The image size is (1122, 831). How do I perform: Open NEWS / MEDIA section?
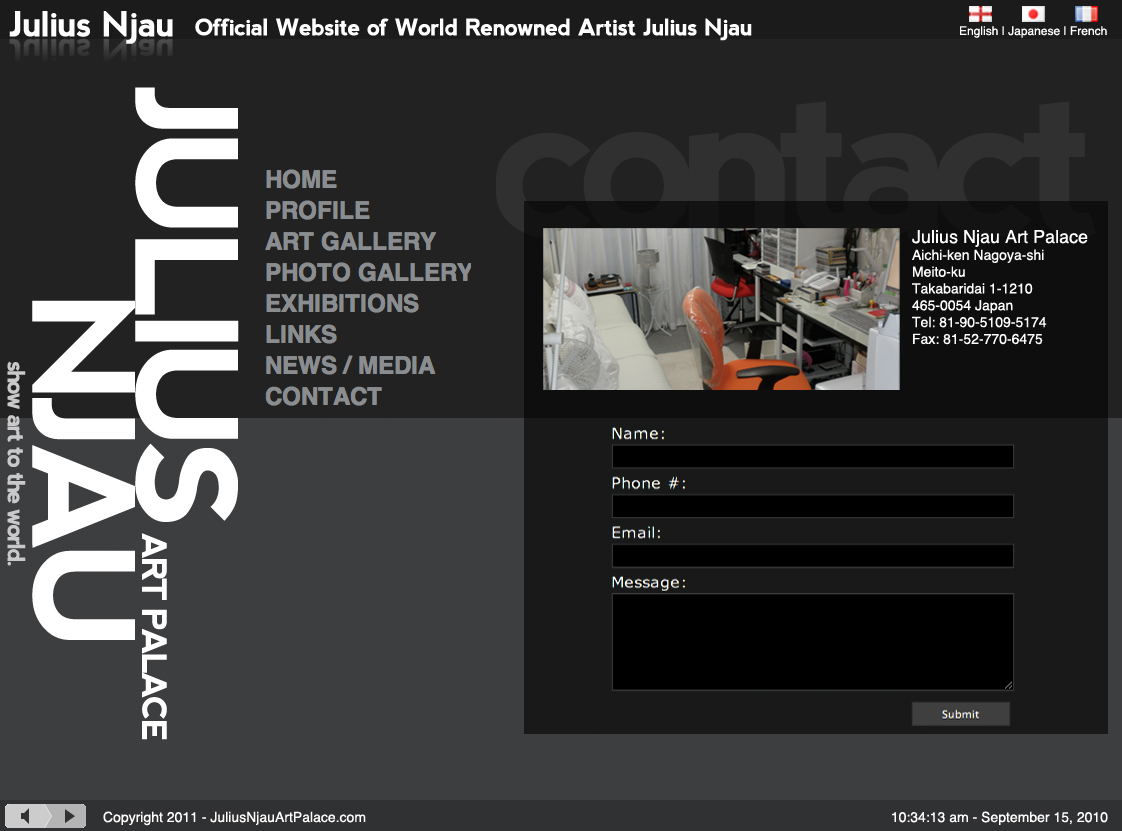[x=349, y=366]
